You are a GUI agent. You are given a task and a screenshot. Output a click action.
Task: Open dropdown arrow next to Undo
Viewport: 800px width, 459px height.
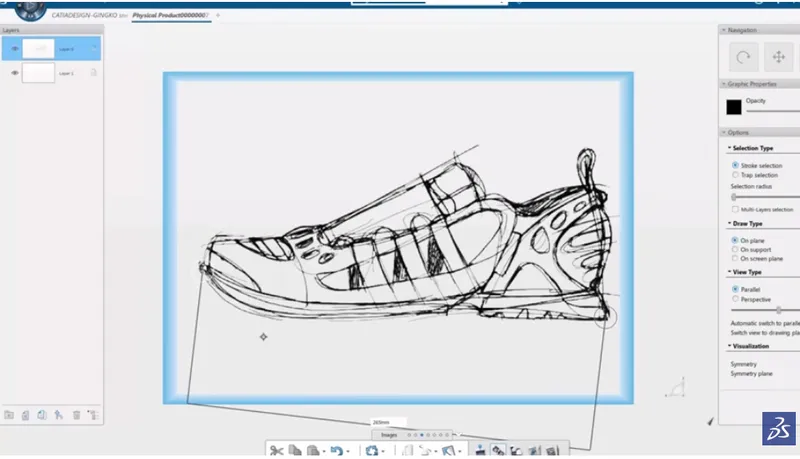click(348, 452)
